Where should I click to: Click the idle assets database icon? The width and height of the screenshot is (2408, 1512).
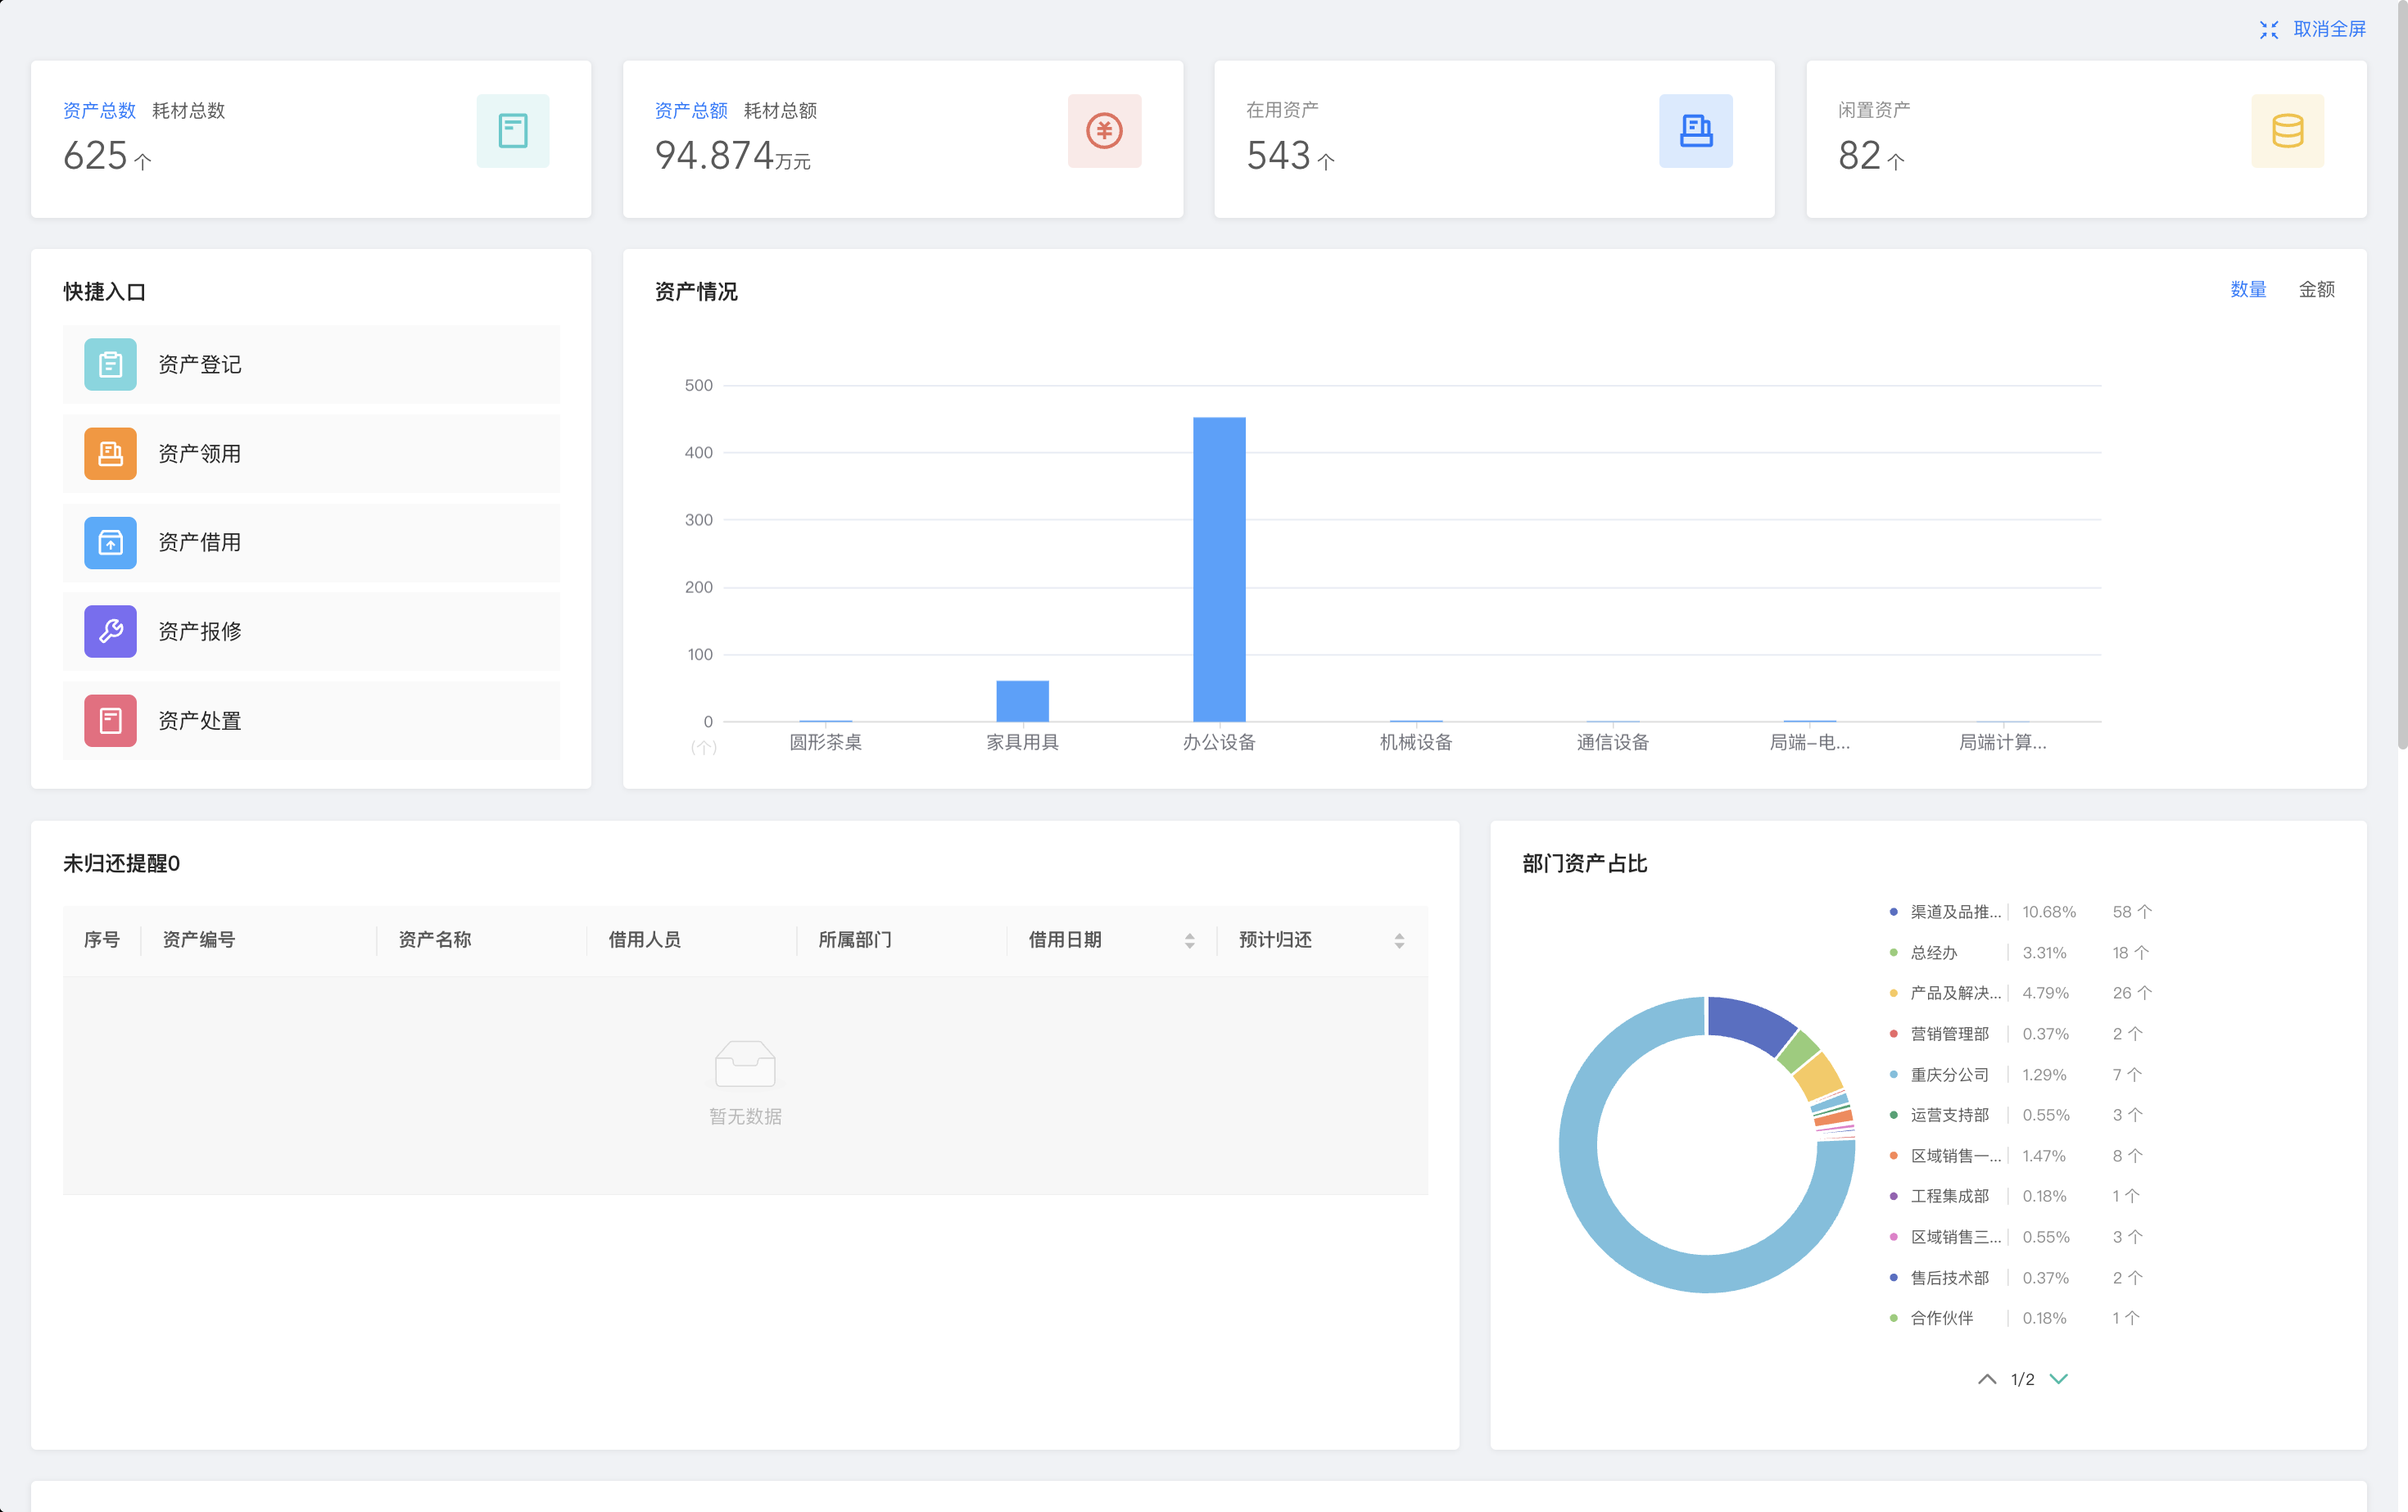pyautogui.click(x=2287, y=131)
